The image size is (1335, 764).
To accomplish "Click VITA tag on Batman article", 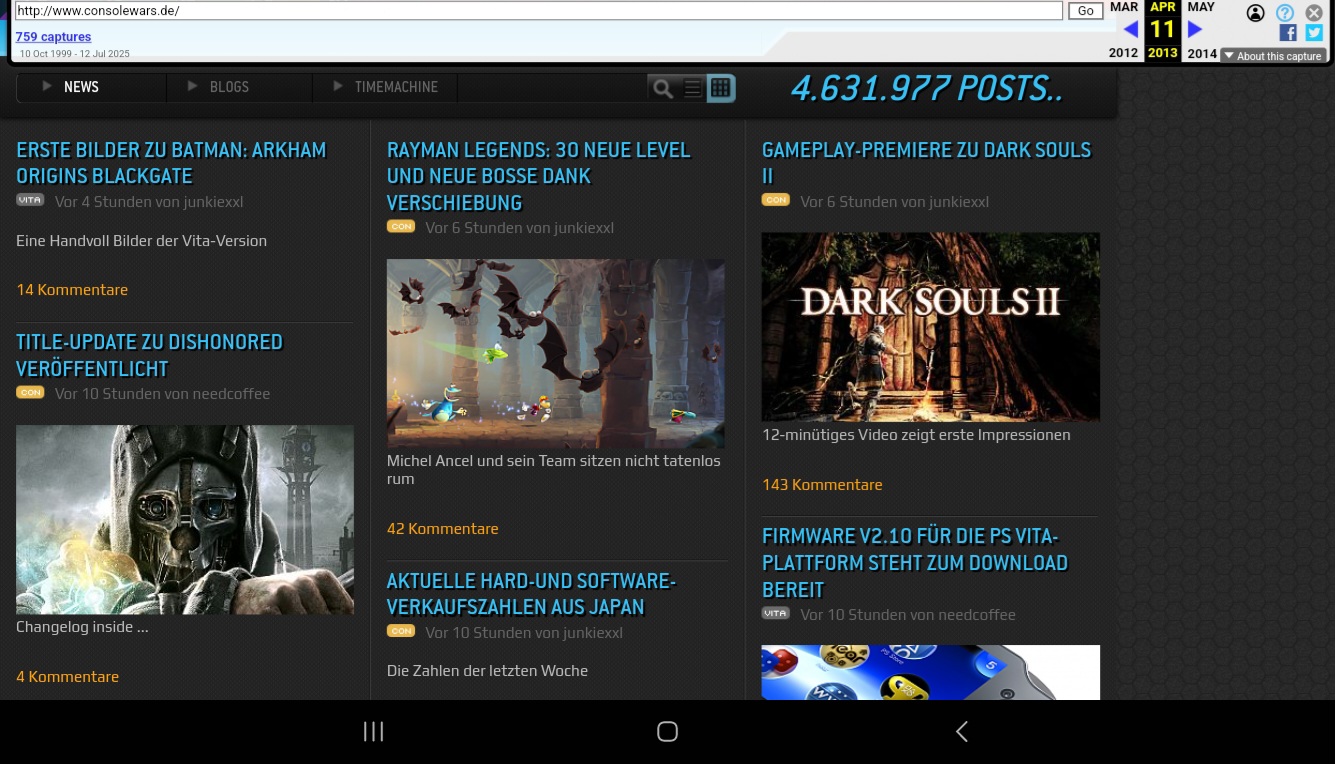I will (30, 200).
